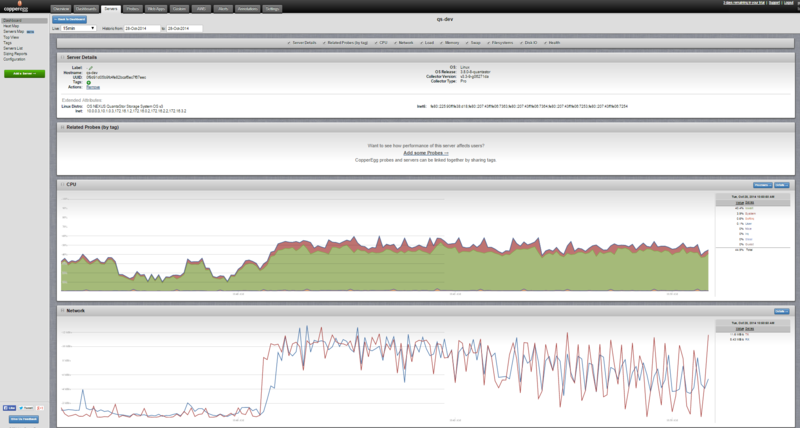
Task: Open the Alerts tab
Action: tap(223, 9)
